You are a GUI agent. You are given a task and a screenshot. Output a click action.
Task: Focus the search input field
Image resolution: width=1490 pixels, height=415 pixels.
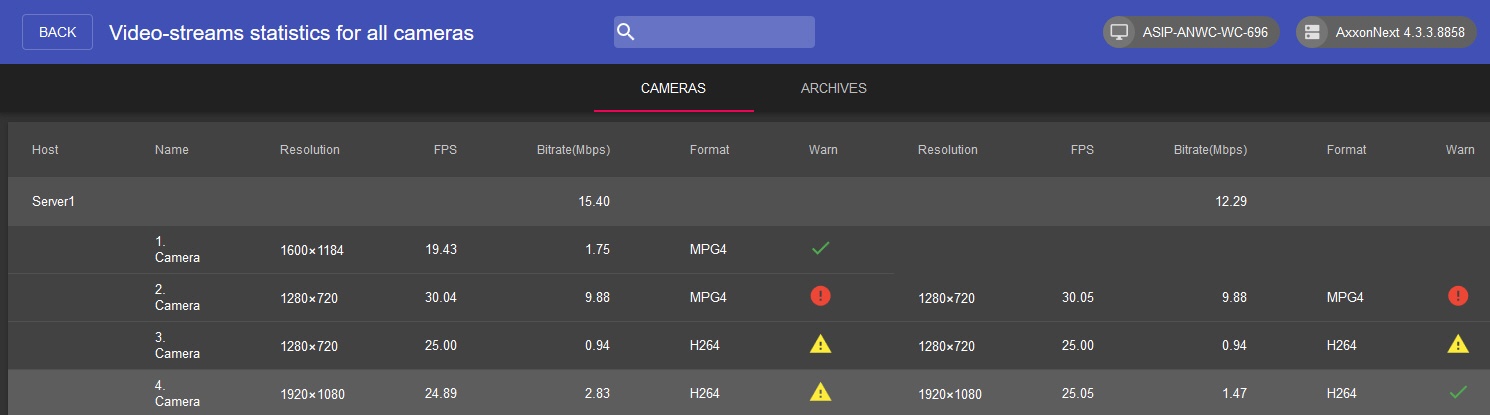coord(725,32)
